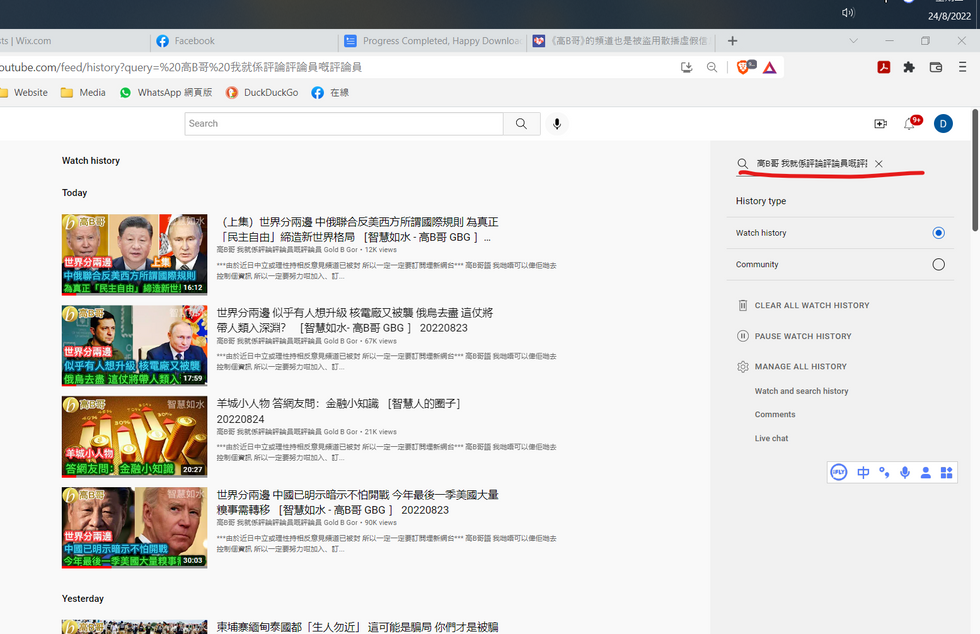Open the grid tools icon in IME toolbar
Image resolution: width=980 pixels, height=634 pixels.
(x=946, y=473)
